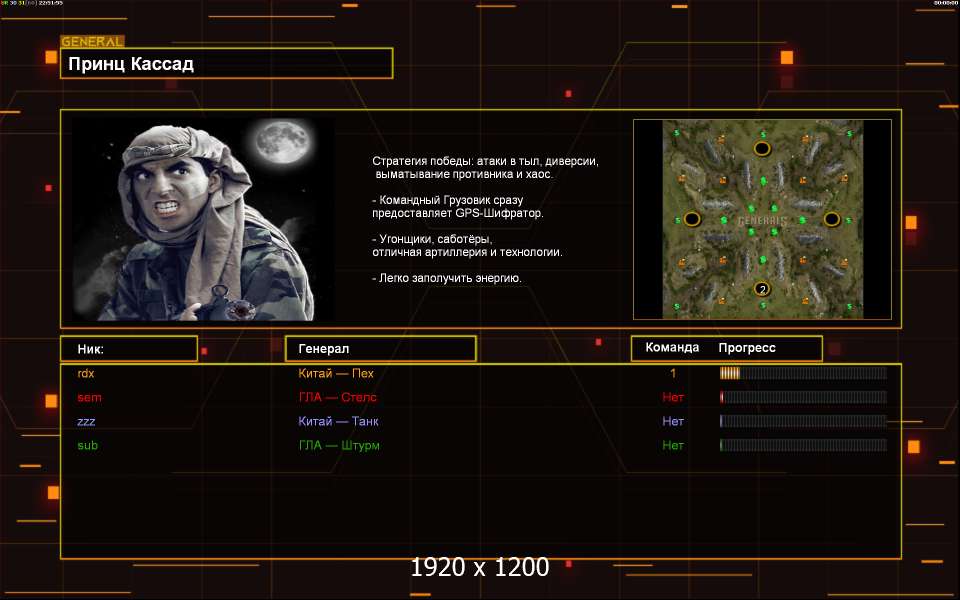This screenshot has width=960, height=600.
Task: Click the Принц Кассад title field
Action: tap(226, 64)
